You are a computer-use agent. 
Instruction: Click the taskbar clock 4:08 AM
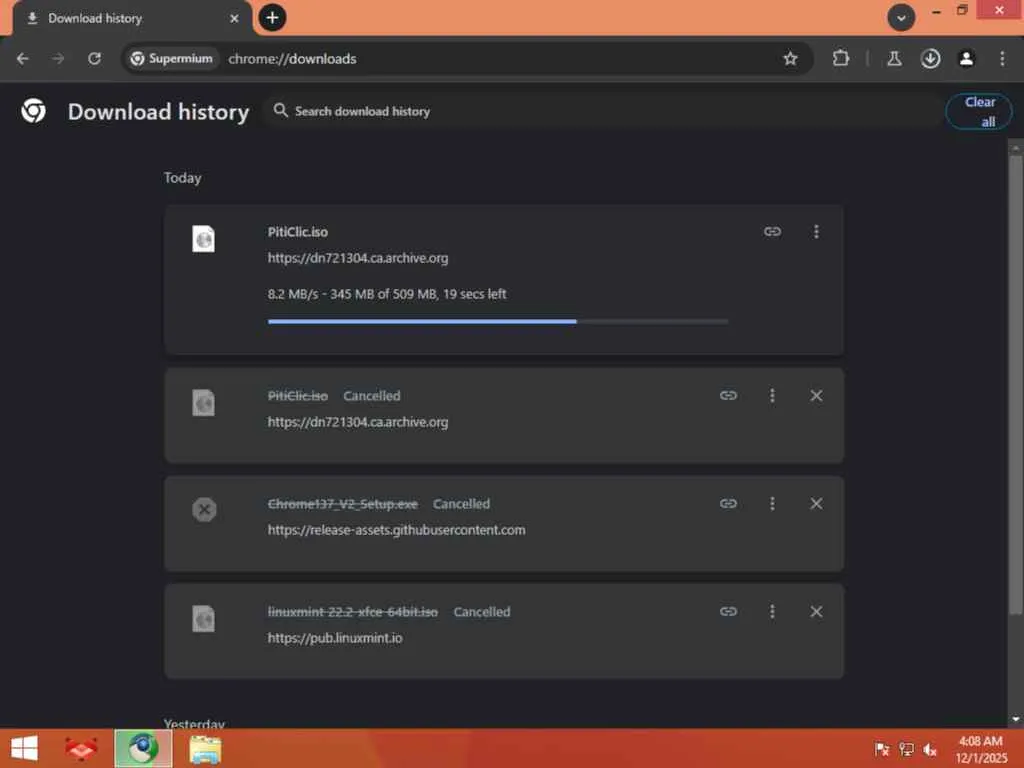(x=980, y=742)
